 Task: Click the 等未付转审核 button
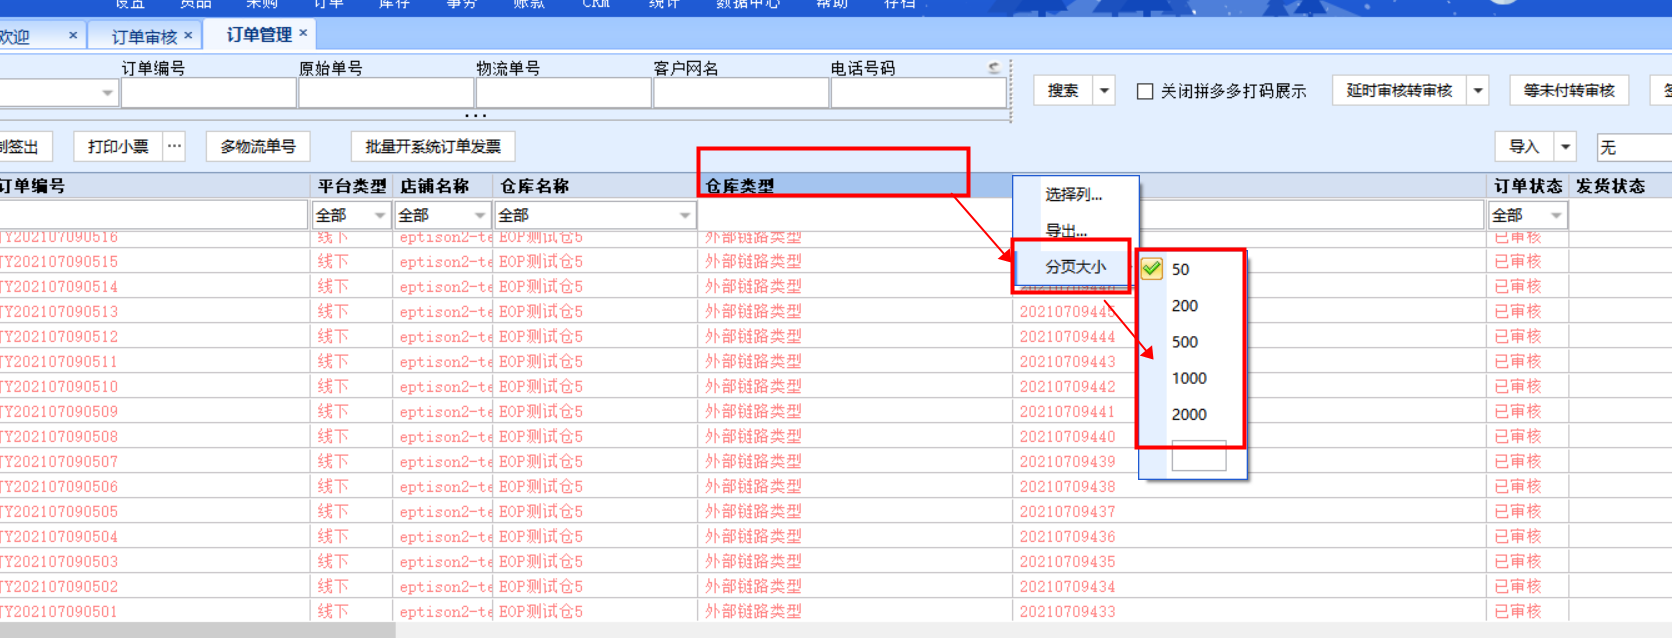(1568, 91)
